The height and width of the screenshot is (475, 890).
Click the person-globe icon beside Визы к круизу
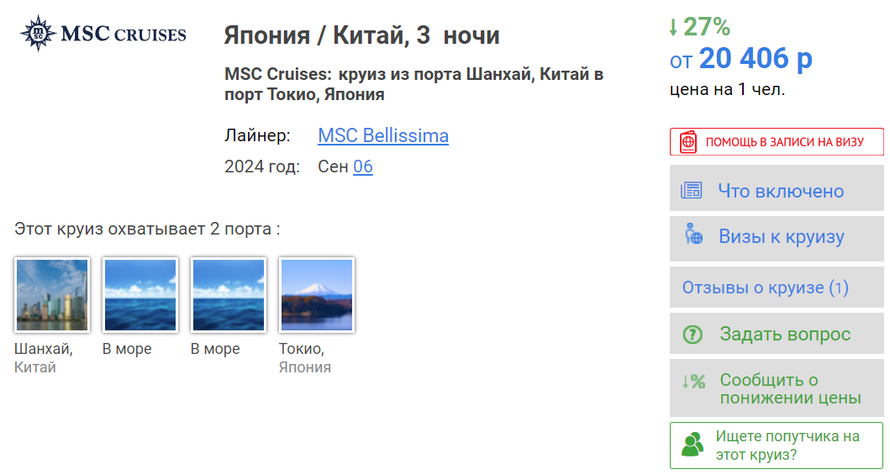tap(694, 234)
